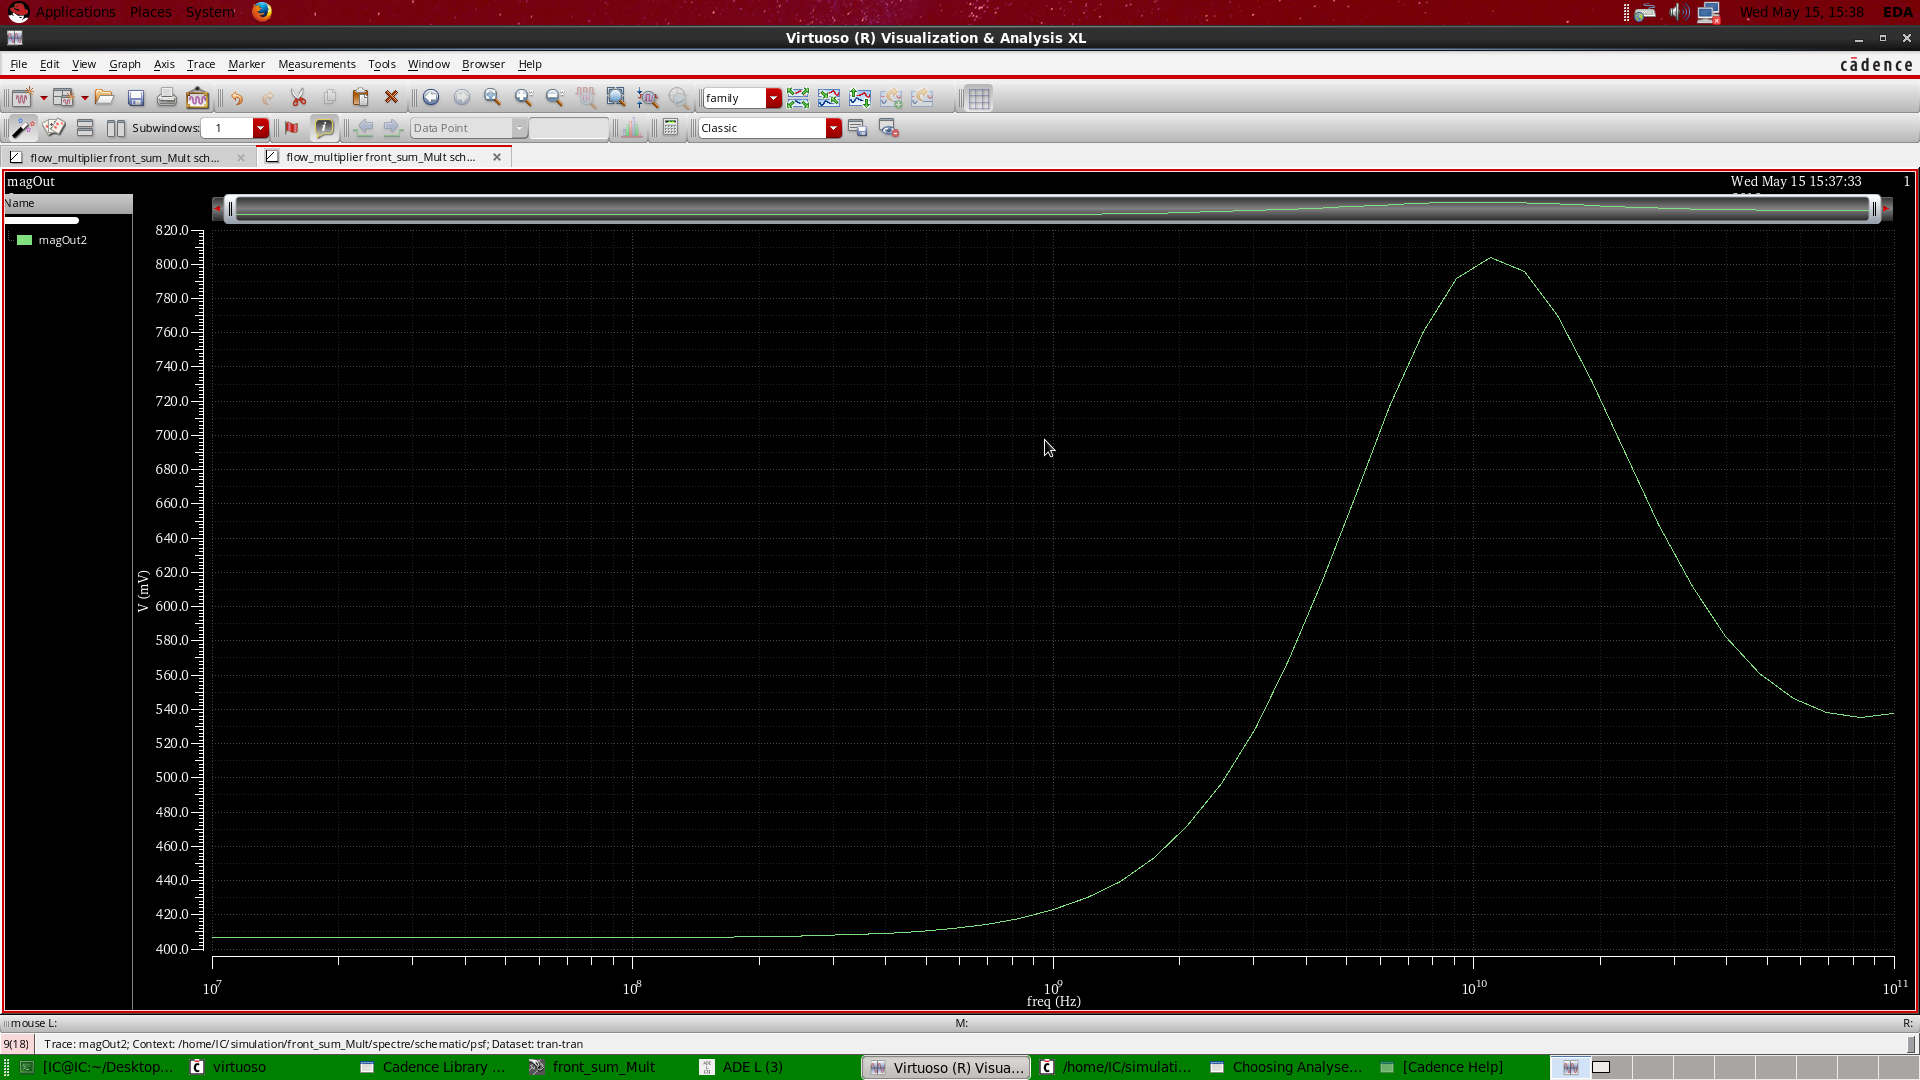1920x1080 pixels.
Task: Expand the new subwindow icon arrow
Action: (85, 98)
